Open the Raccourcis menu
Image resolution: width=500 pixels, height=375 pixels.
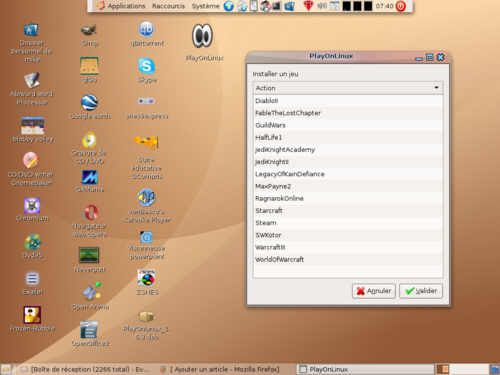click(x=168, y=6)
